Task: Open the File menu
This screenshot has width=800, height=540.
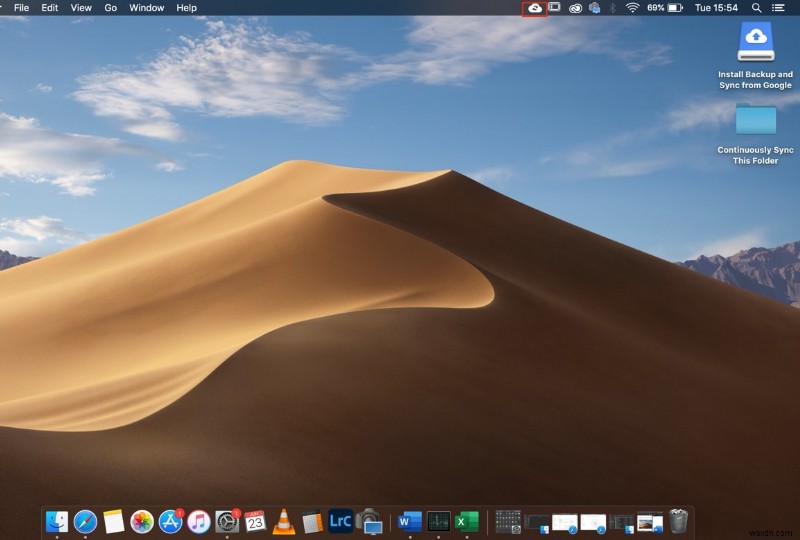Action: click(21, 8)
